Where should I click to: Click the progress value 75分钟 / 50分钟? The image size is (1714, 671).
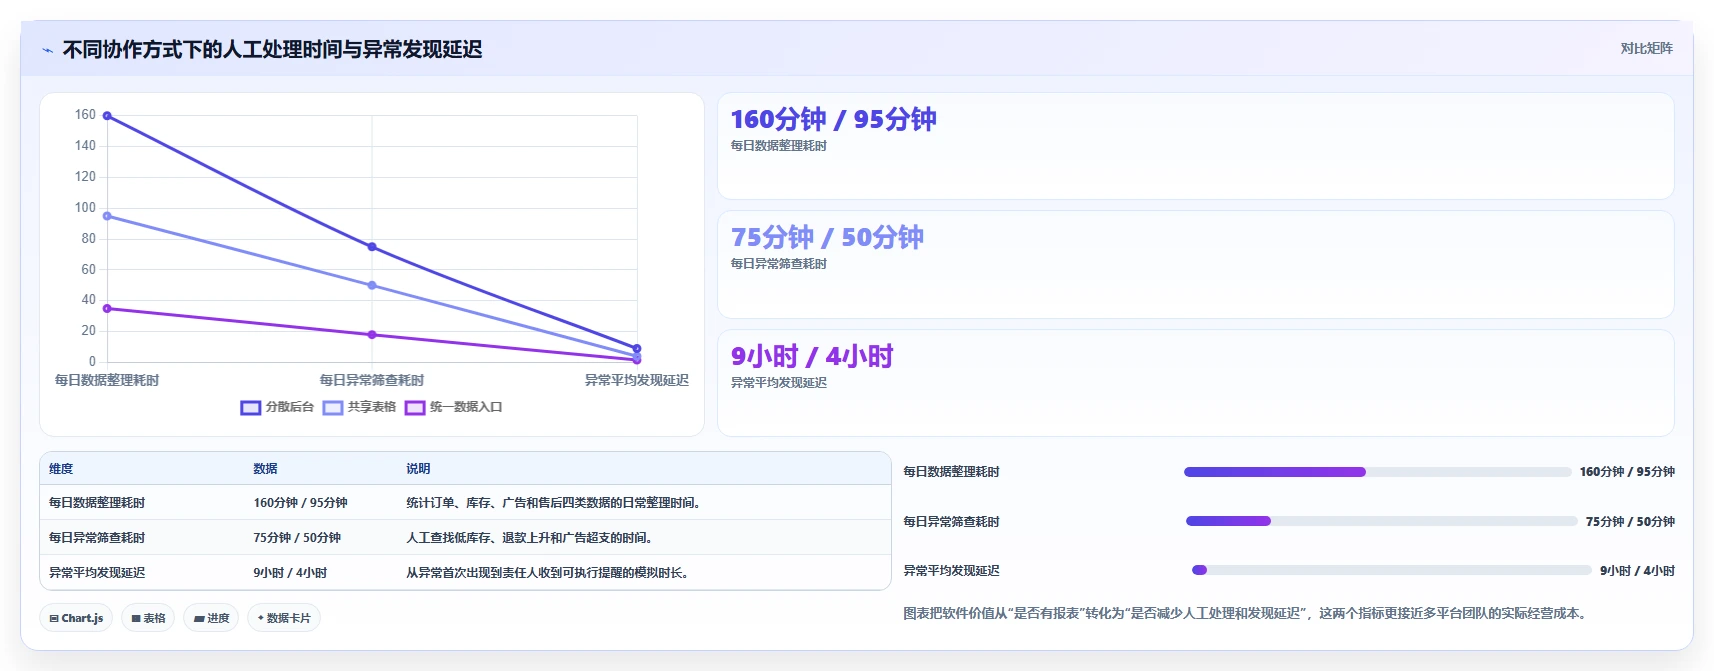[x=1630, y=522]
